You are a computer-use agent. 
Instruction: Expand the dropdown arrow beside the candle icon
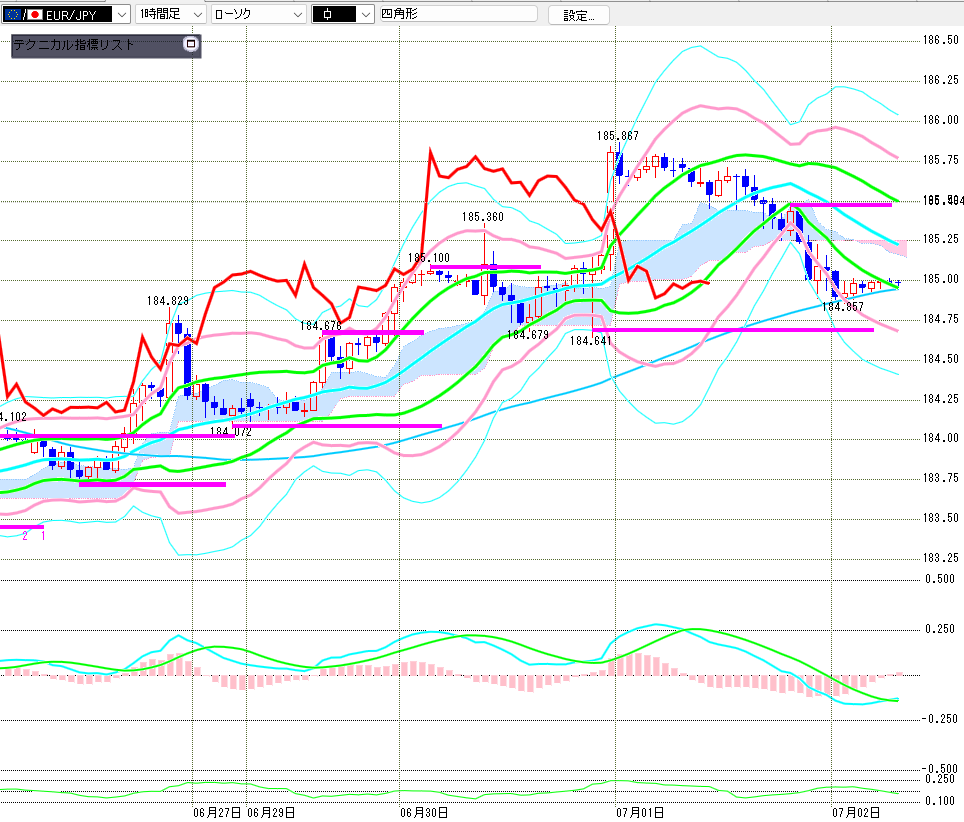pos(365,14)
